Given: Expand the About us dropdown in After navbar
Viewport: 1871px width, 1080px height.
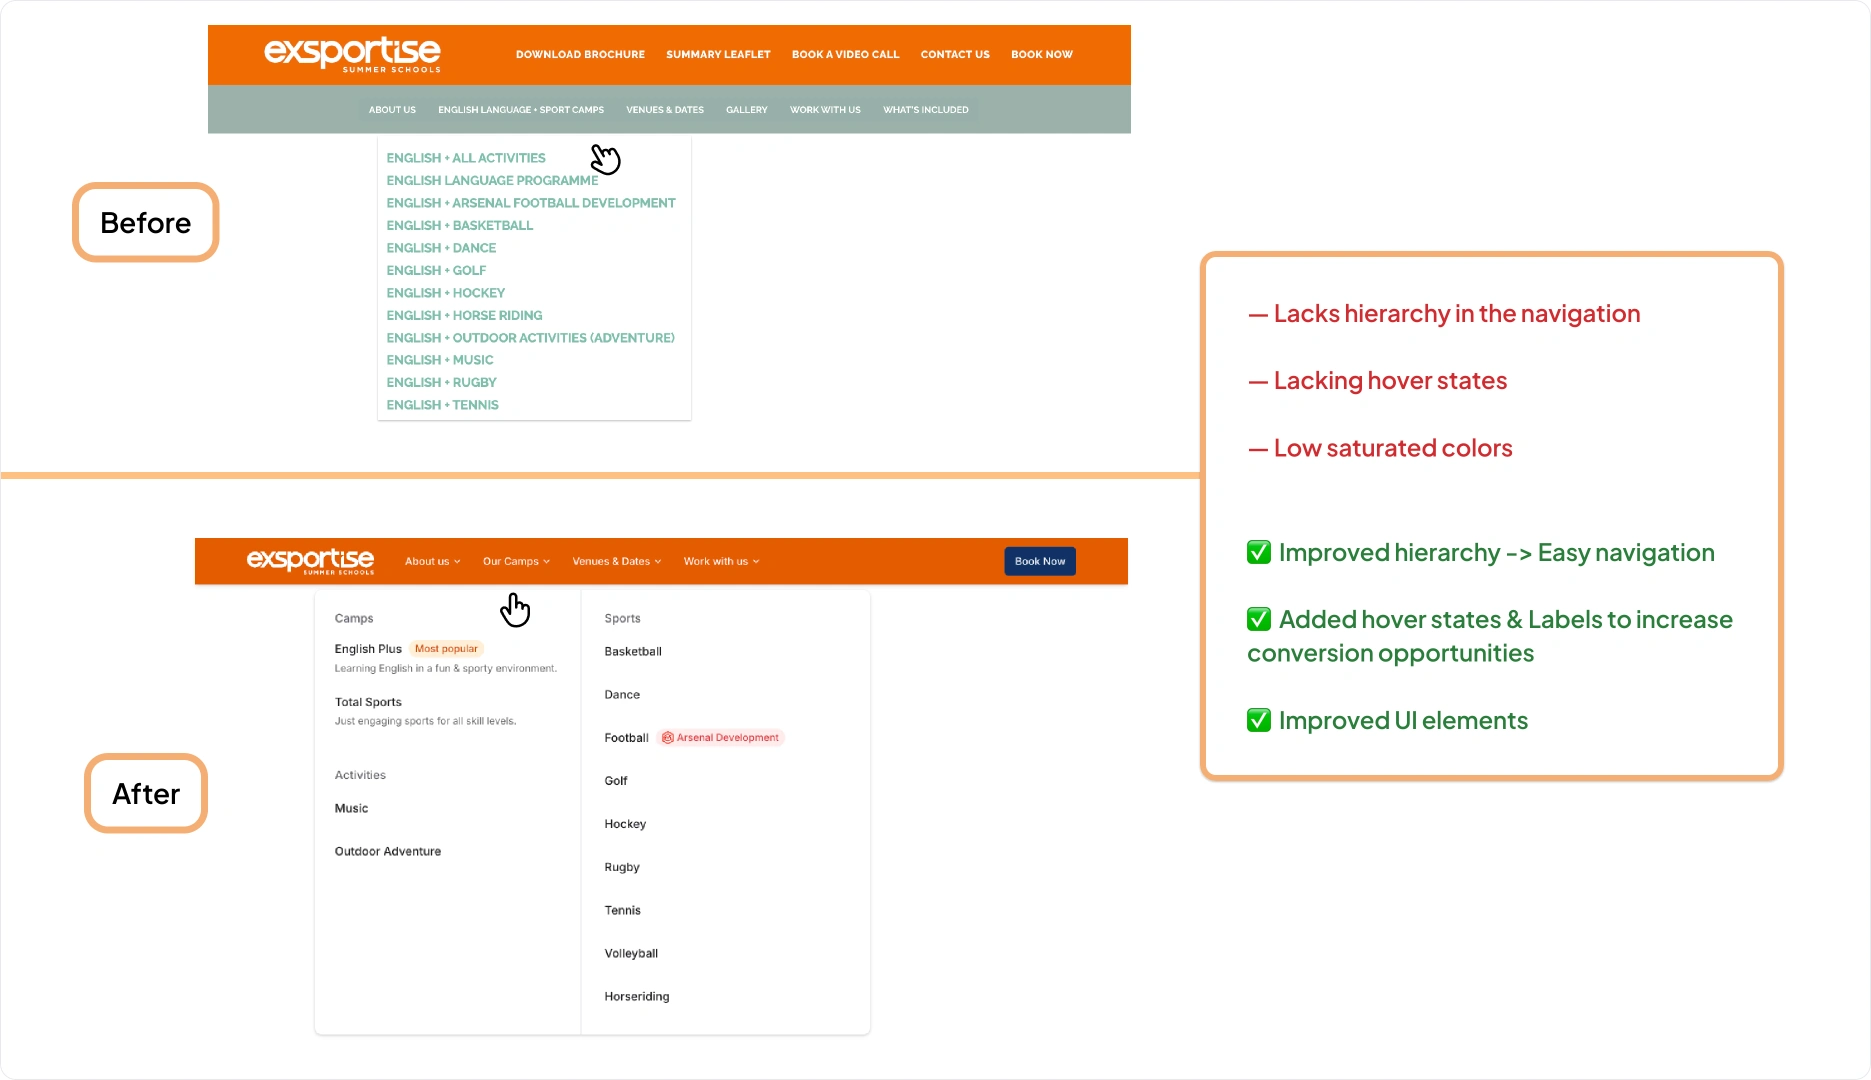Looking at the screenshot, I should 432,562.
